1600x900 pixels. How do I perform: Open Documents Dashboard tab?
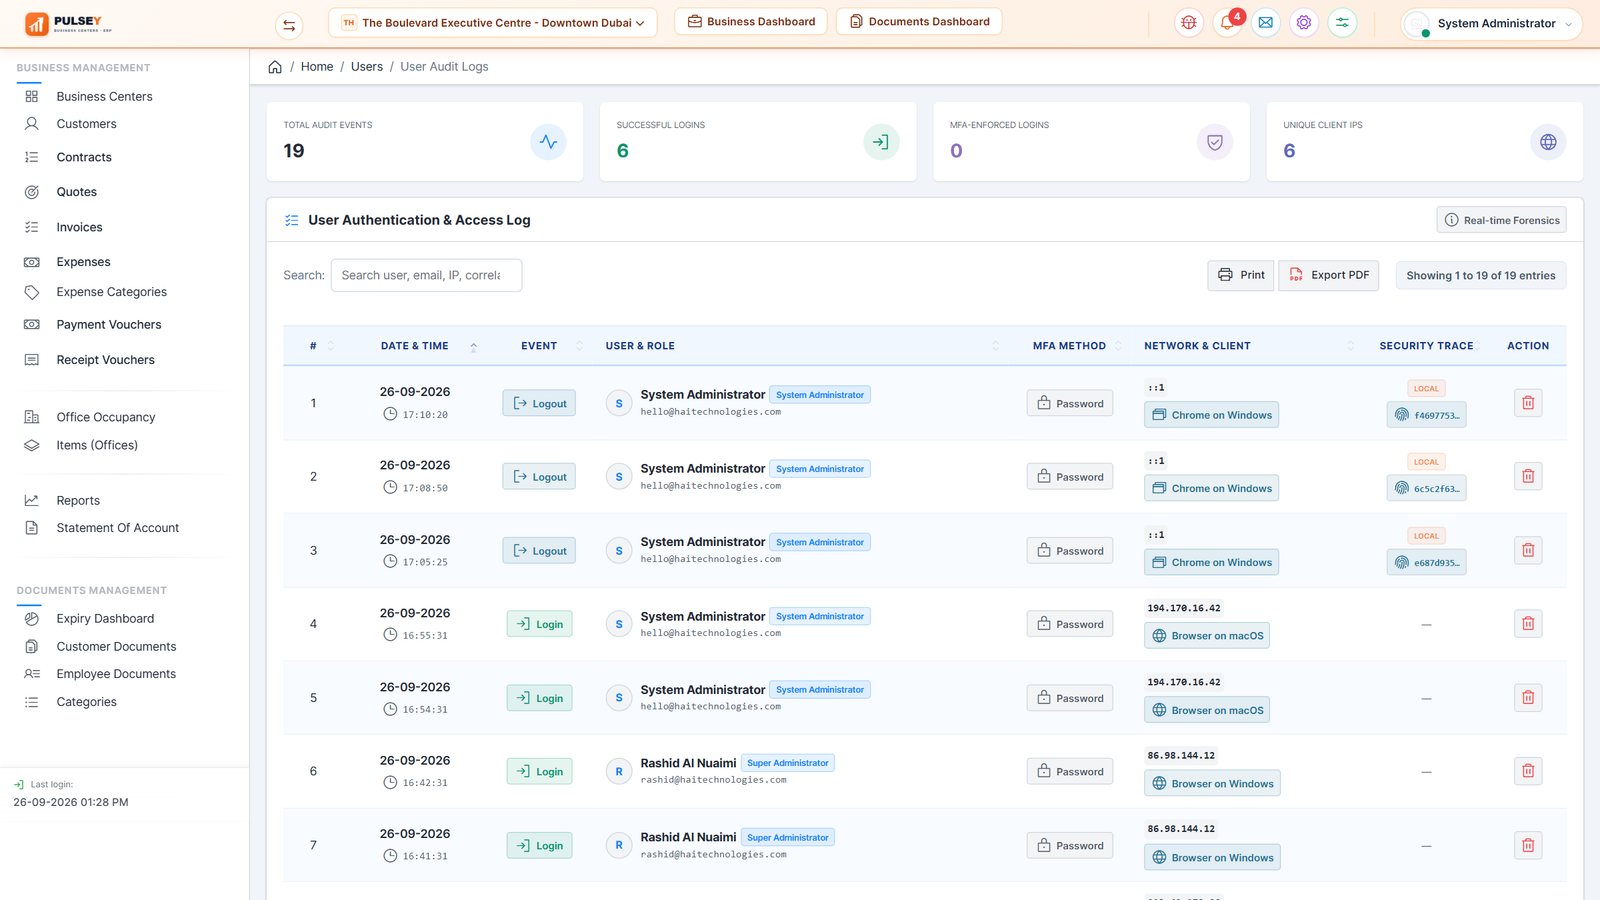tap(919, 21)
